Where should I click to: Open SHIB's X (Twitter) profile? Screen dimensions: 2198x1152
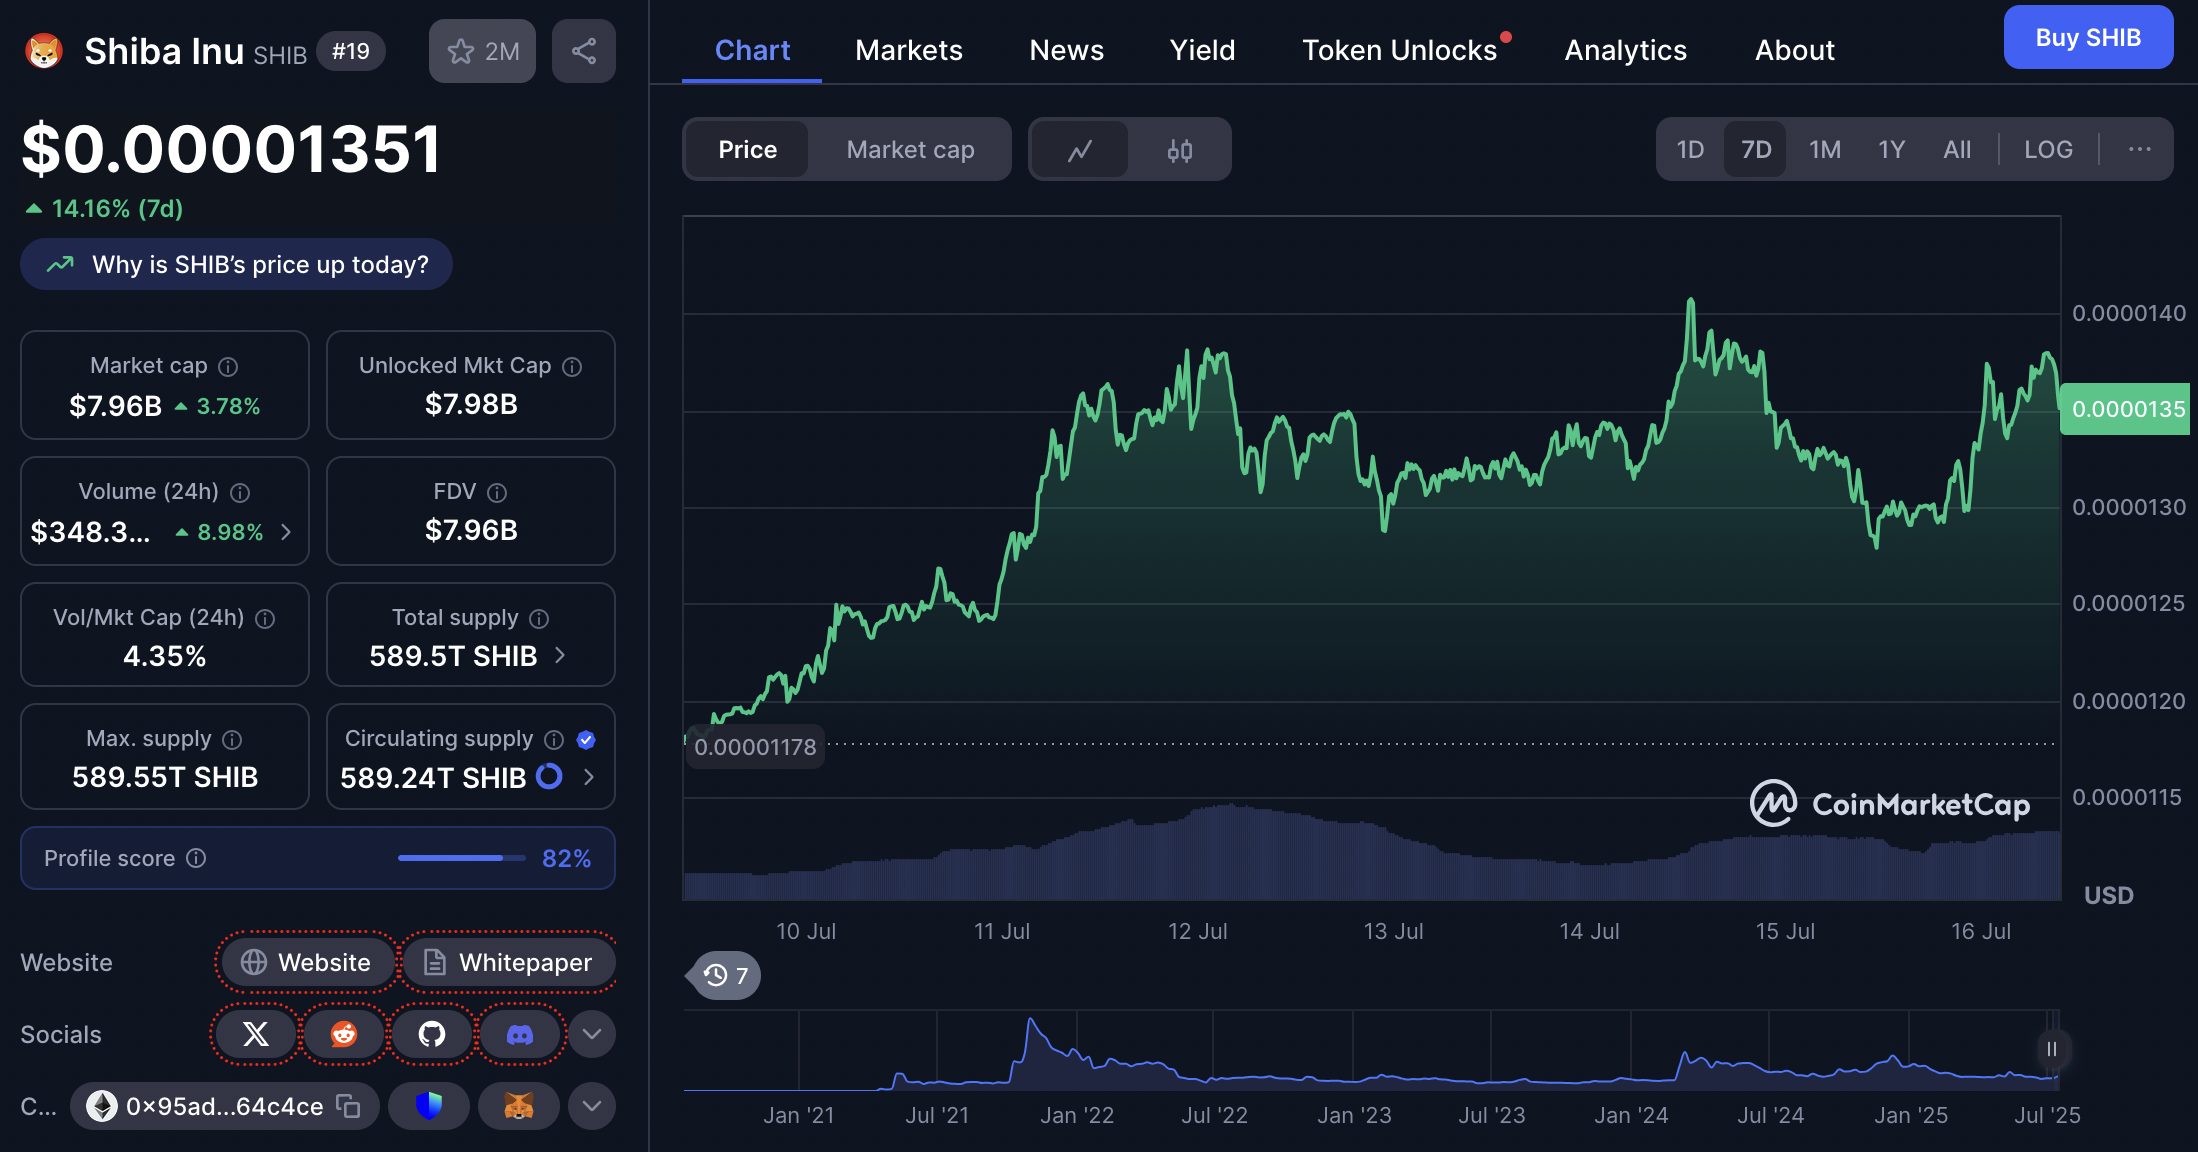pos(256,1034)
